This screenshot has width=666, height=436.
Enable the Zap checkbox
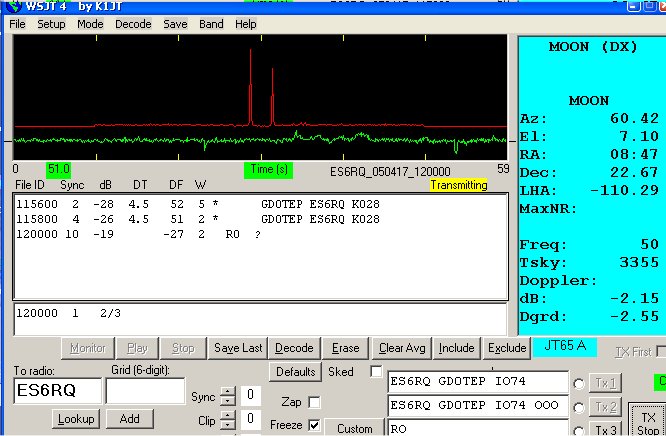click(315, 402)
